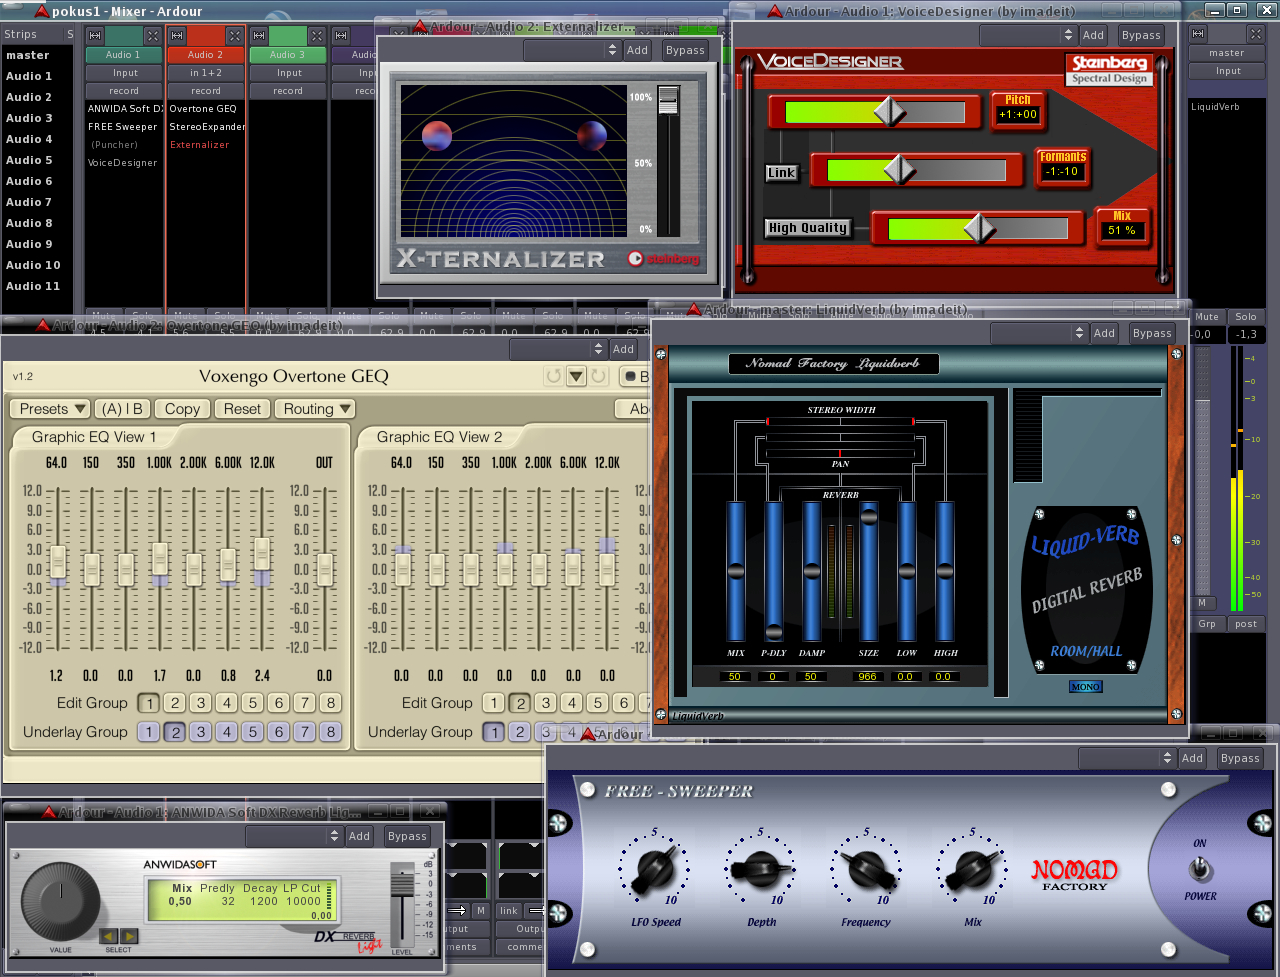Viewport: 1280px width, 977px height.
Task: Select Graphic EQ View 1 tab
Action: pos(94,437)
